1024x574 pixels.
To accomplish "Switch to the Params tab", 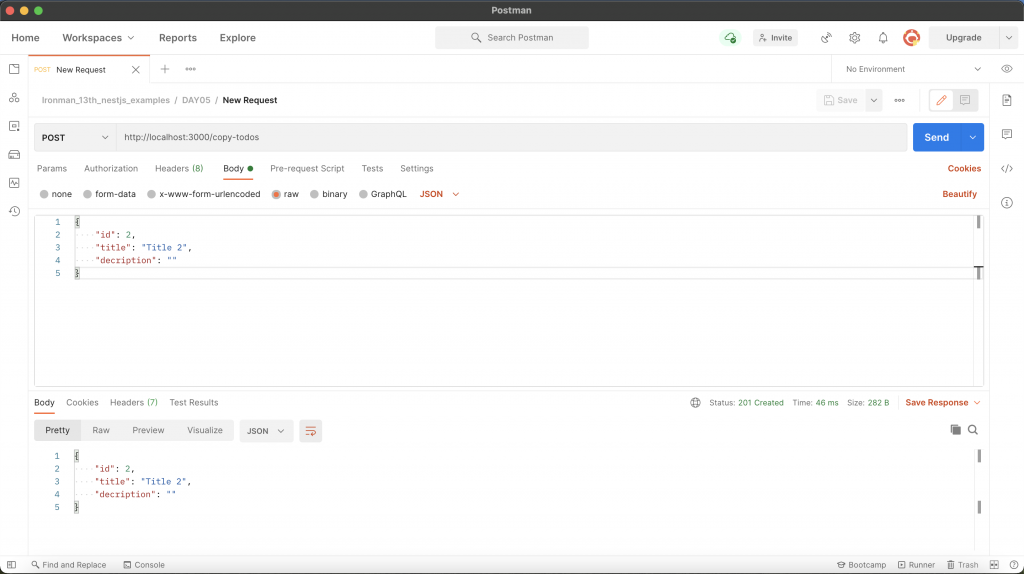I will [52, 168].
